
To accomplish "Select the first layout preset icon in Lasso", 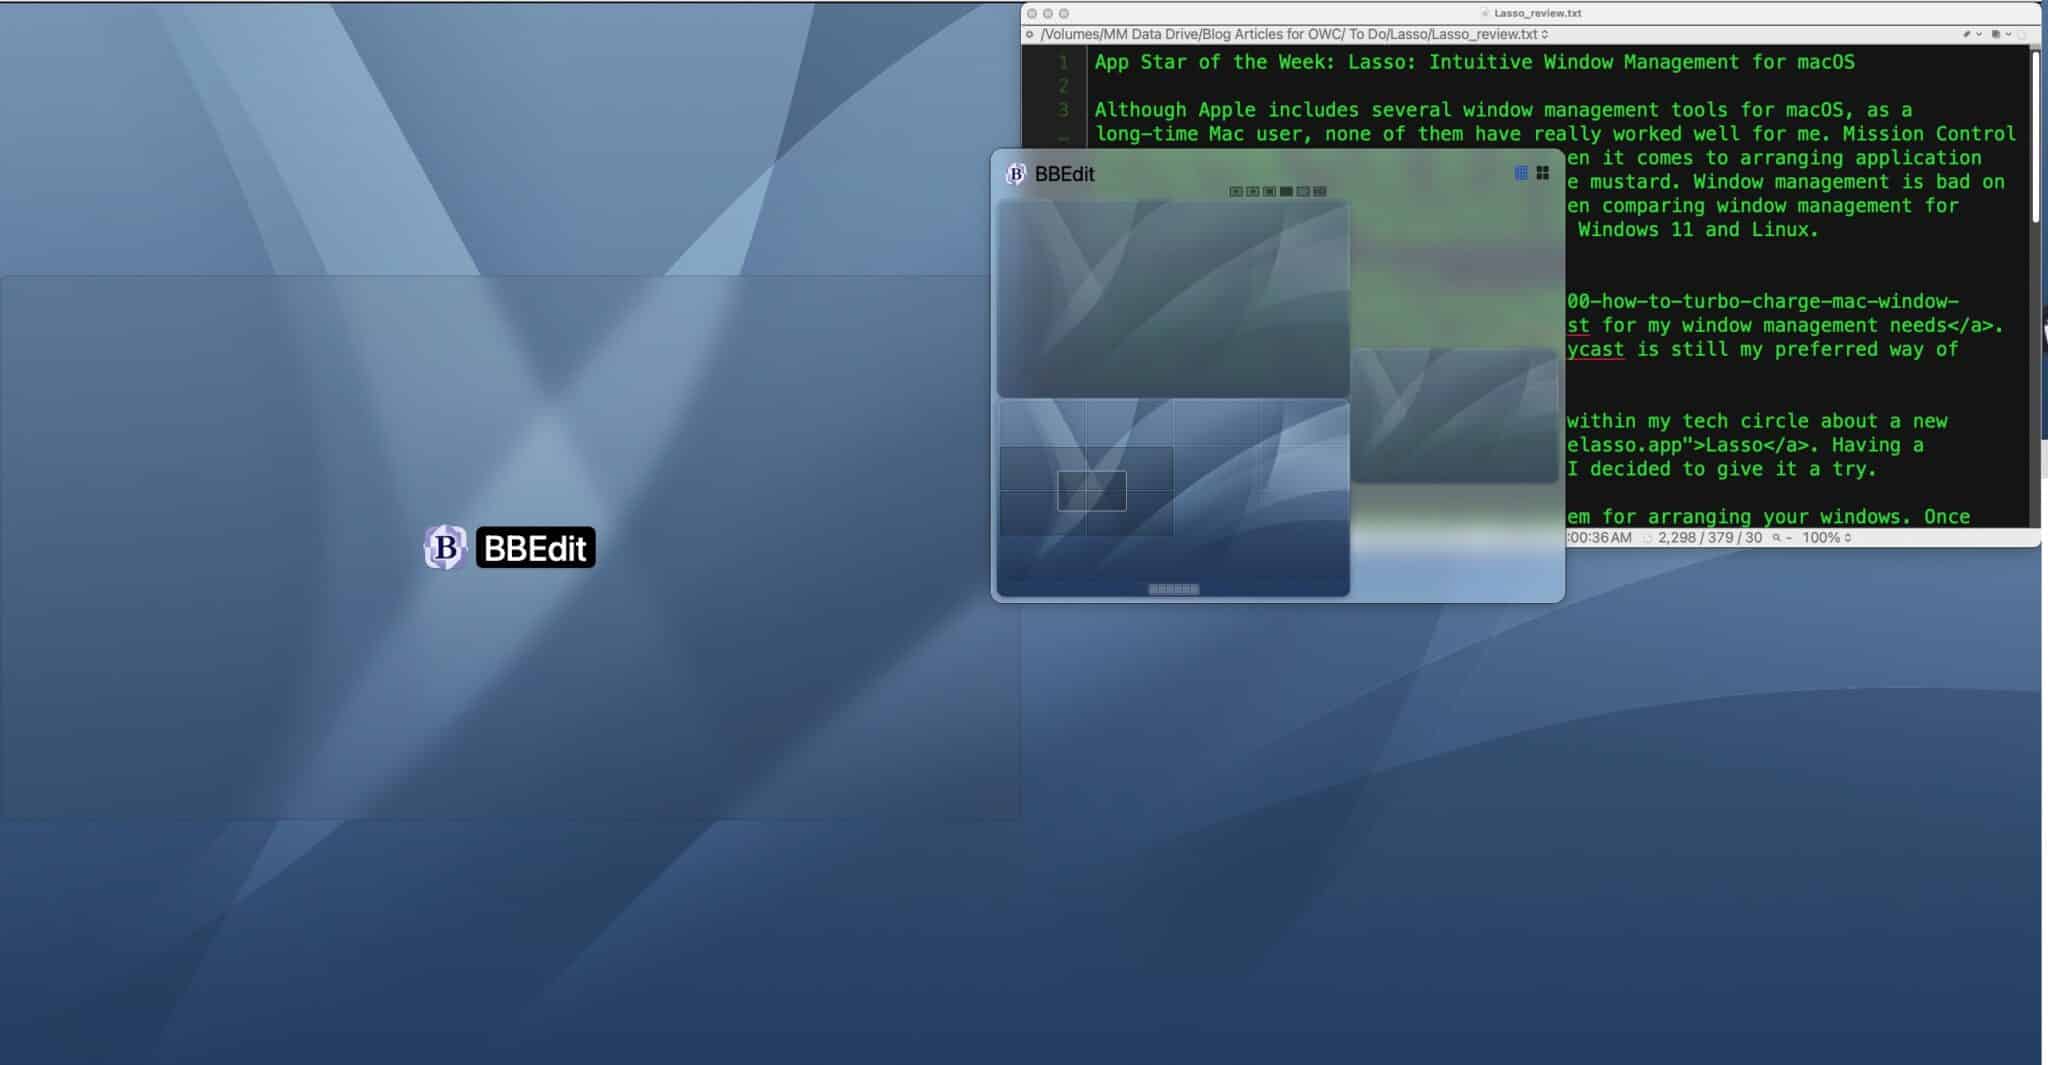I will (1236, 191).
